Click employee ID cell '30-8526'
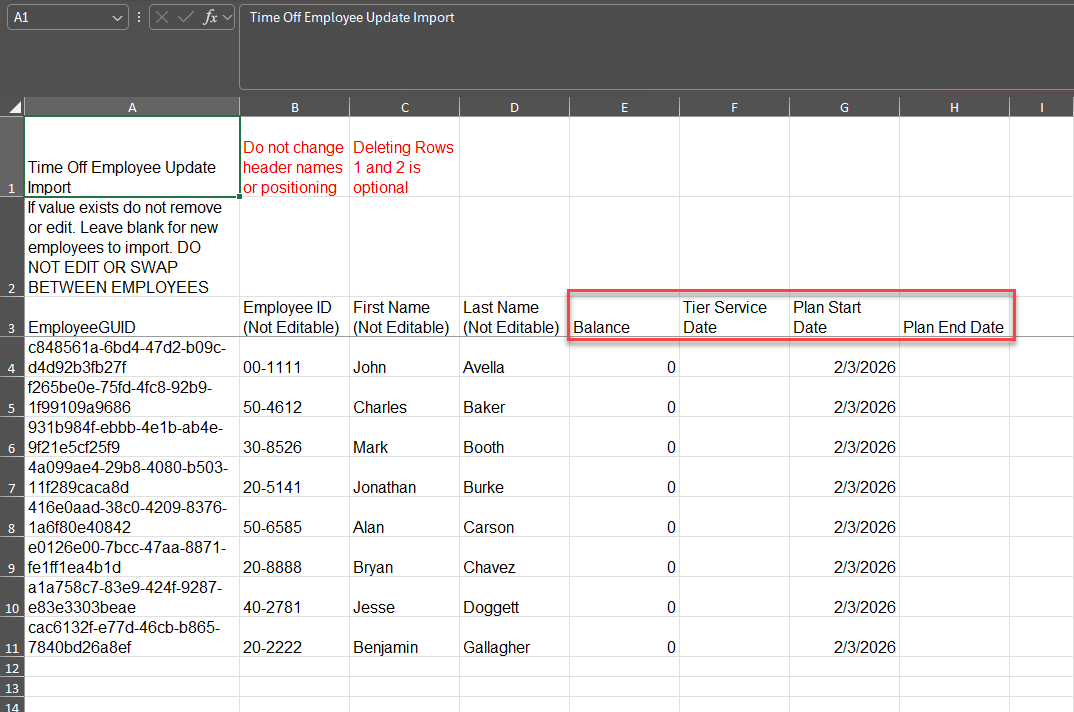 pyautogui.click(x=295, y=437)
